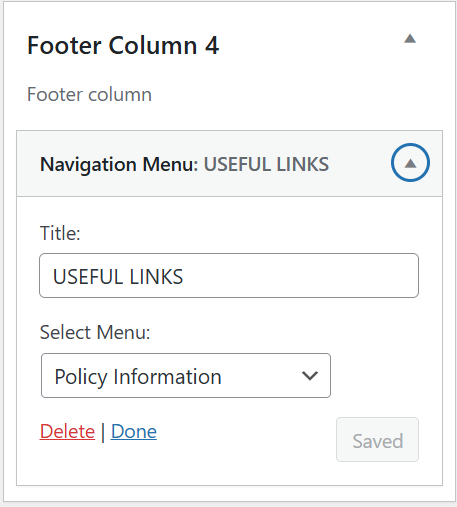Click the USEFUL LINKS text in the widget header

point(266,164)
